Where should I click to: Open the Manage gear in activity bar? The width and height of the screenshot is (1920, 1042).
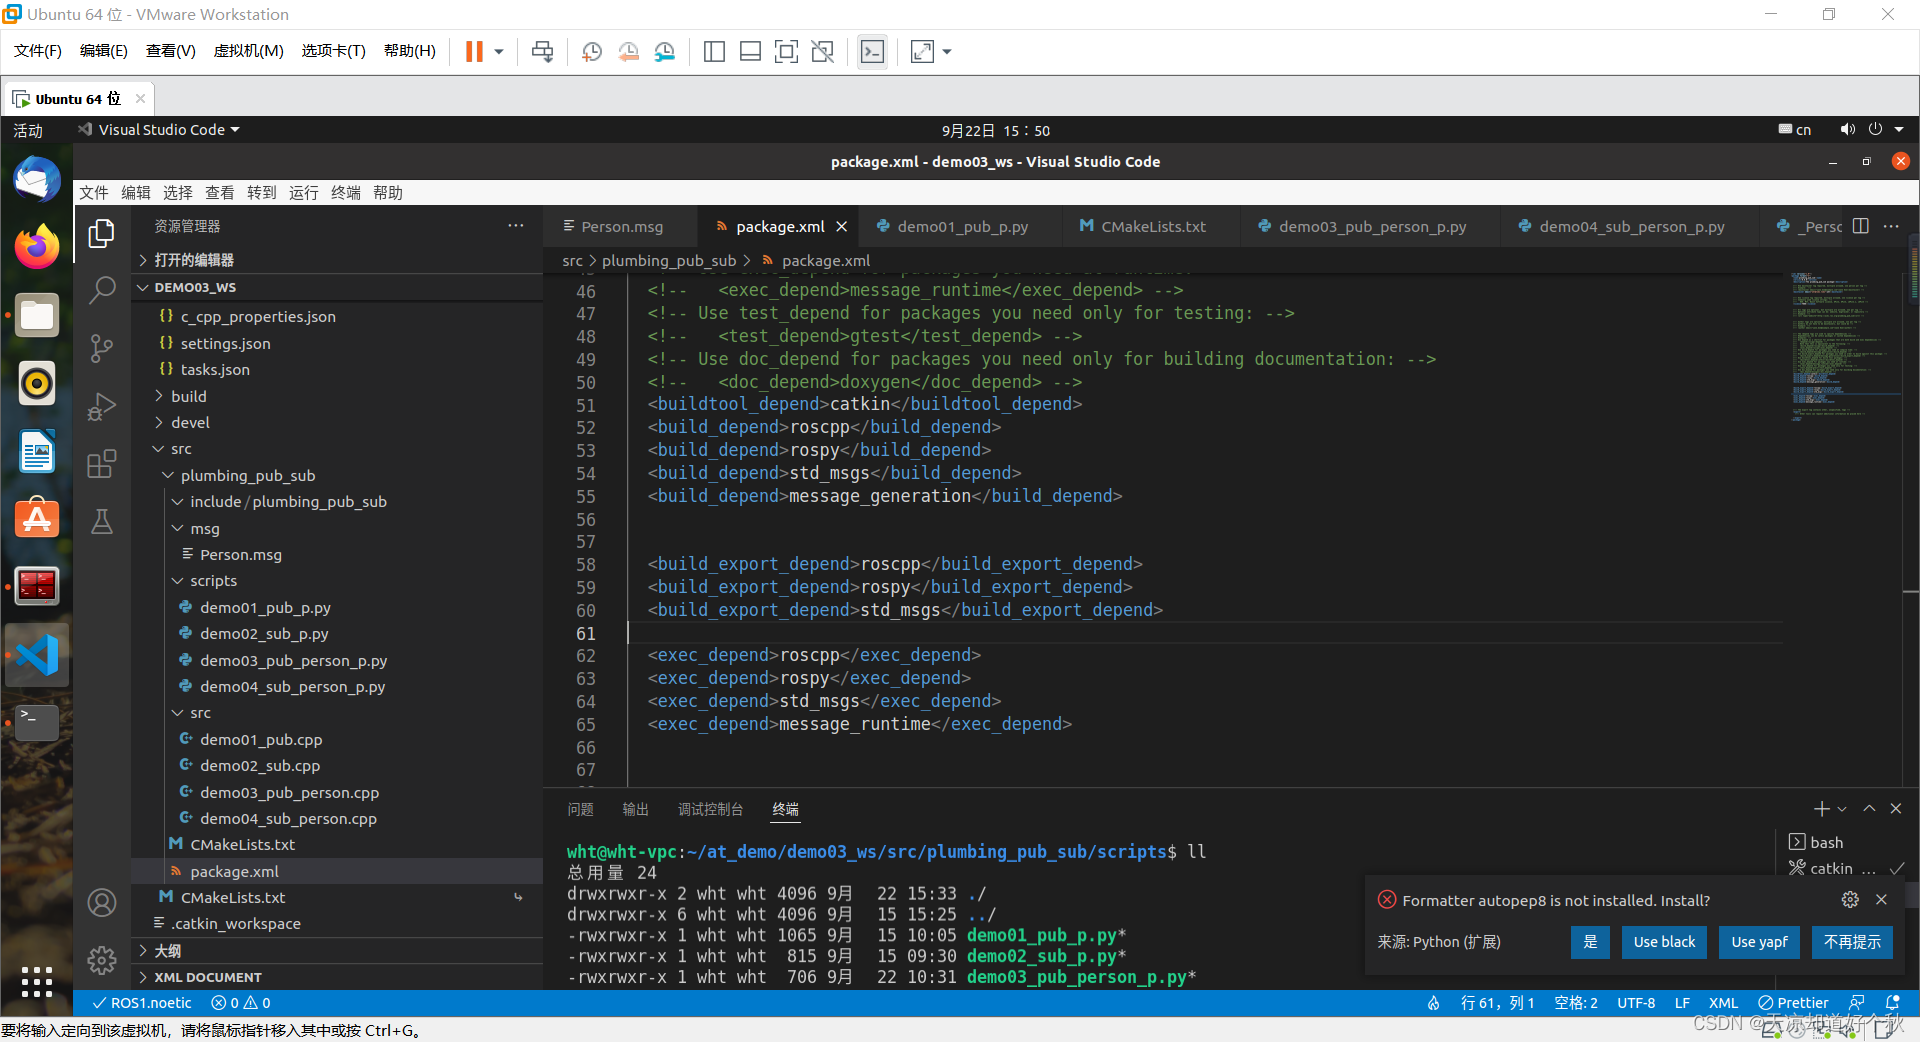pyautogui.click(x=101, y=960)
